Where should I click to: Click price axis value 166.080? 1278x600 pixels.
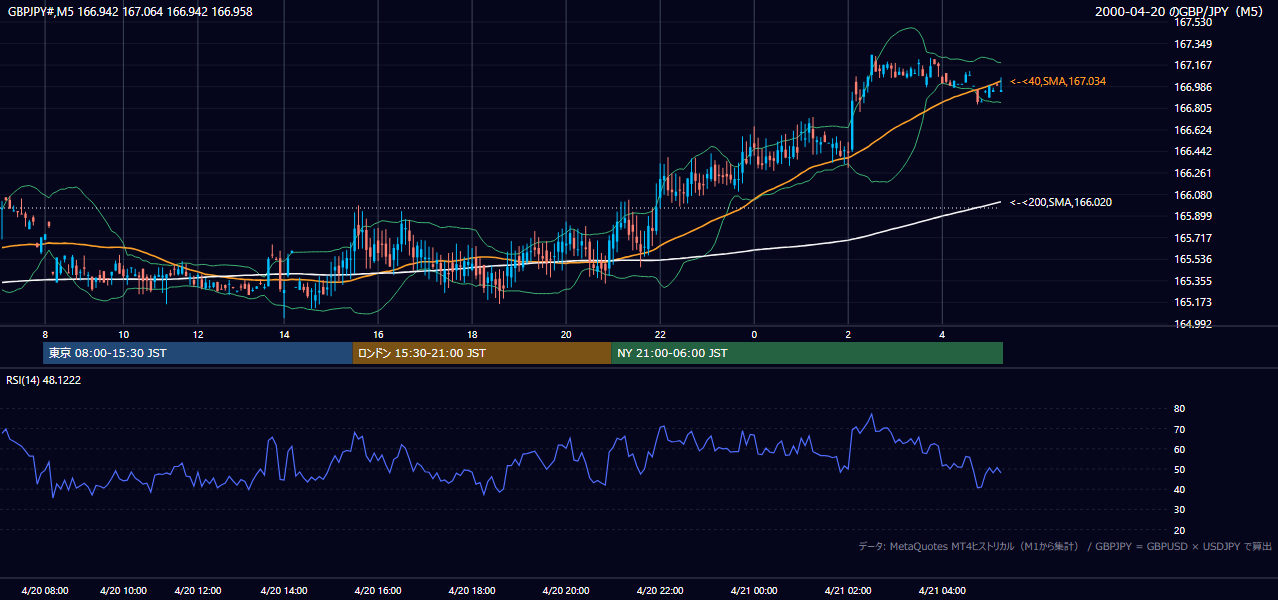click(1192, 195)
